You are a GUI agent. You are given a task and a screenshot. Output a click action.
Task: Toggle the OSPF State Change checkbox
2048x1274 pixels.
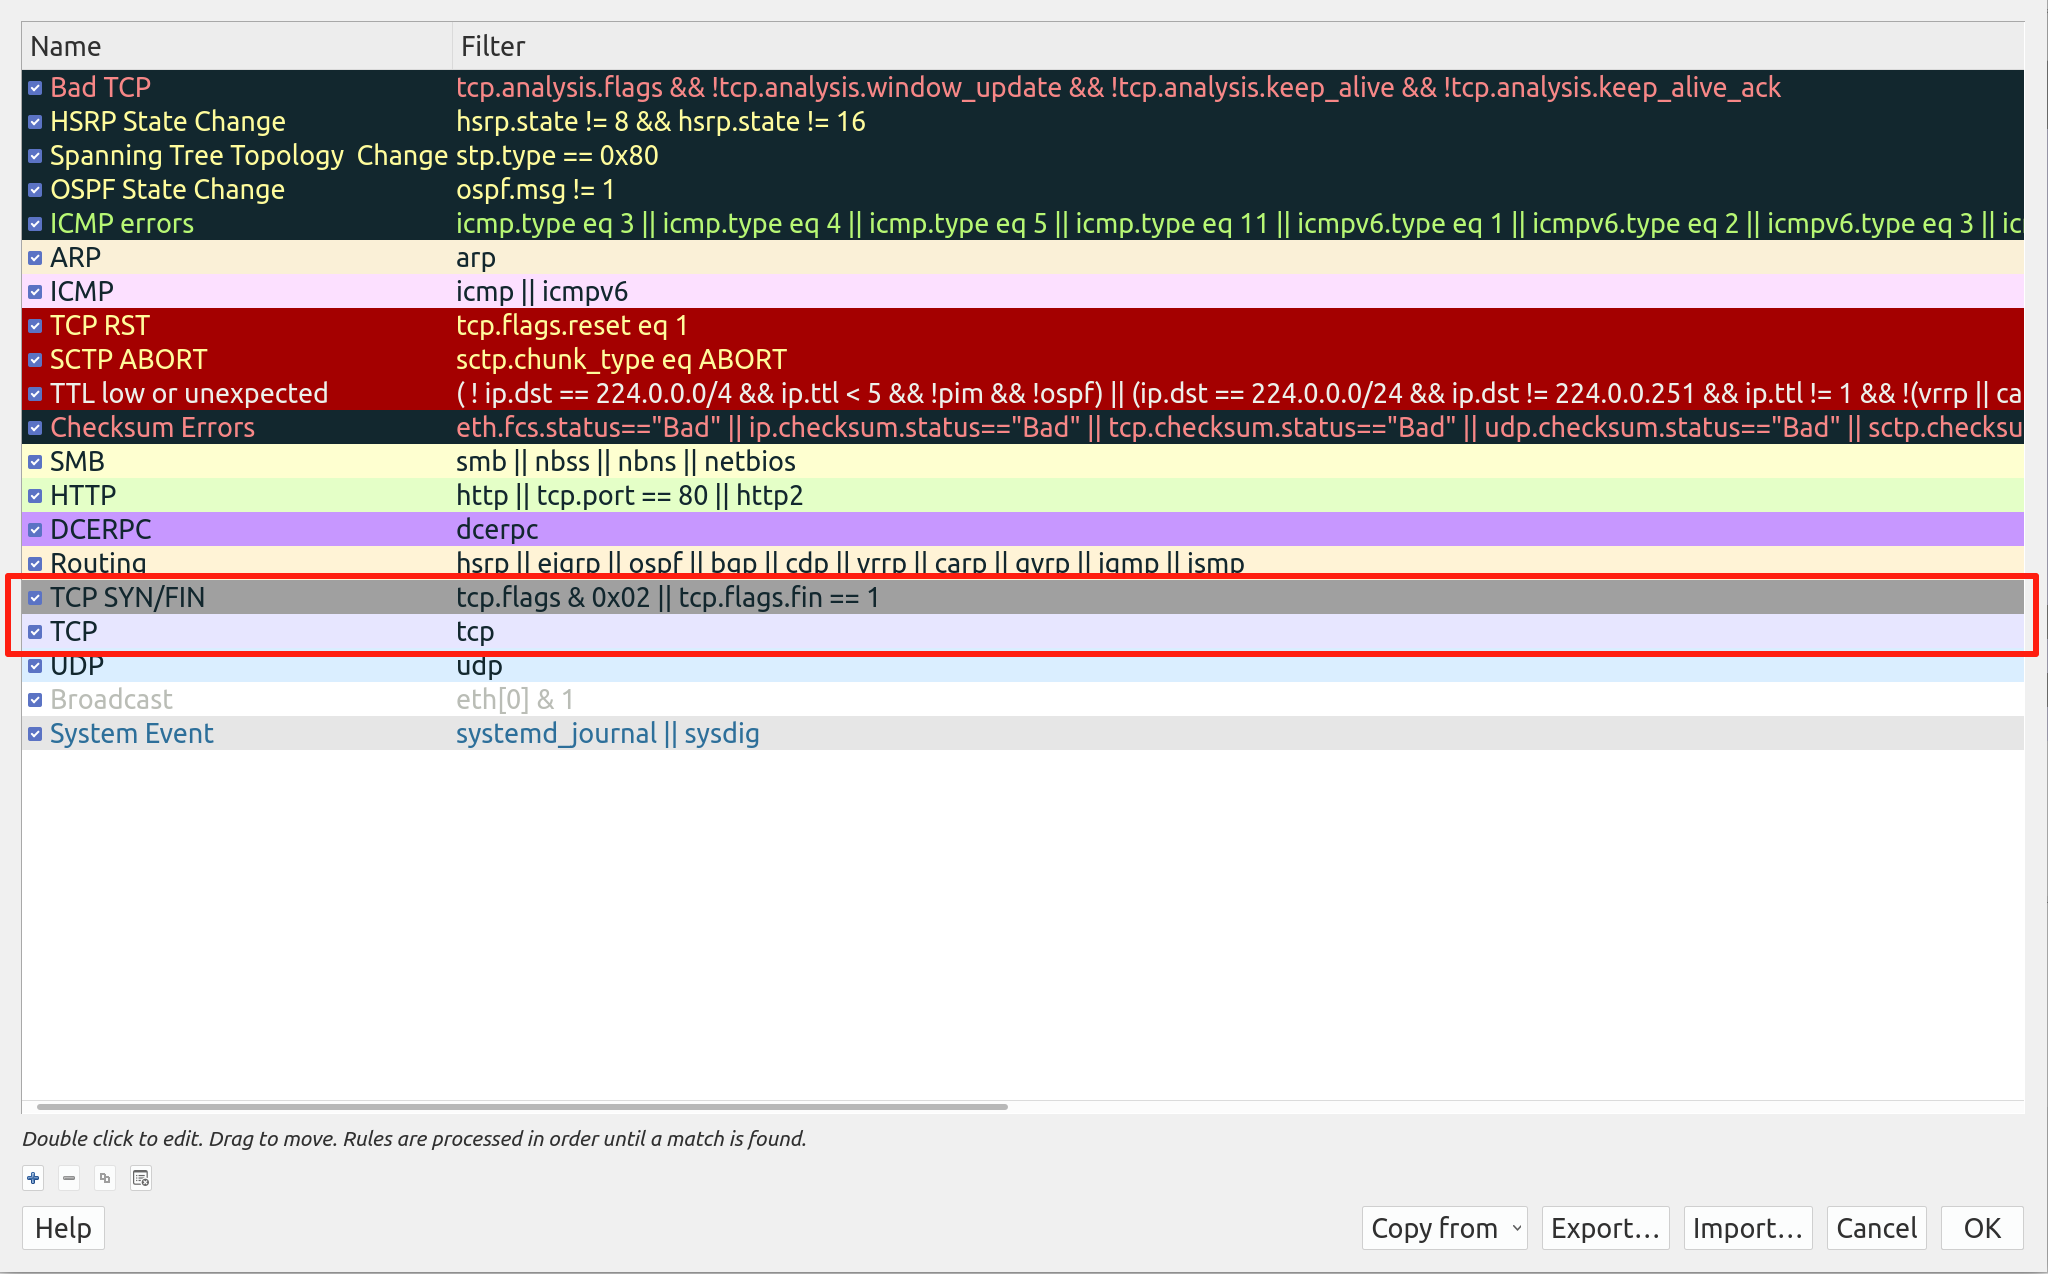[35, 190]
